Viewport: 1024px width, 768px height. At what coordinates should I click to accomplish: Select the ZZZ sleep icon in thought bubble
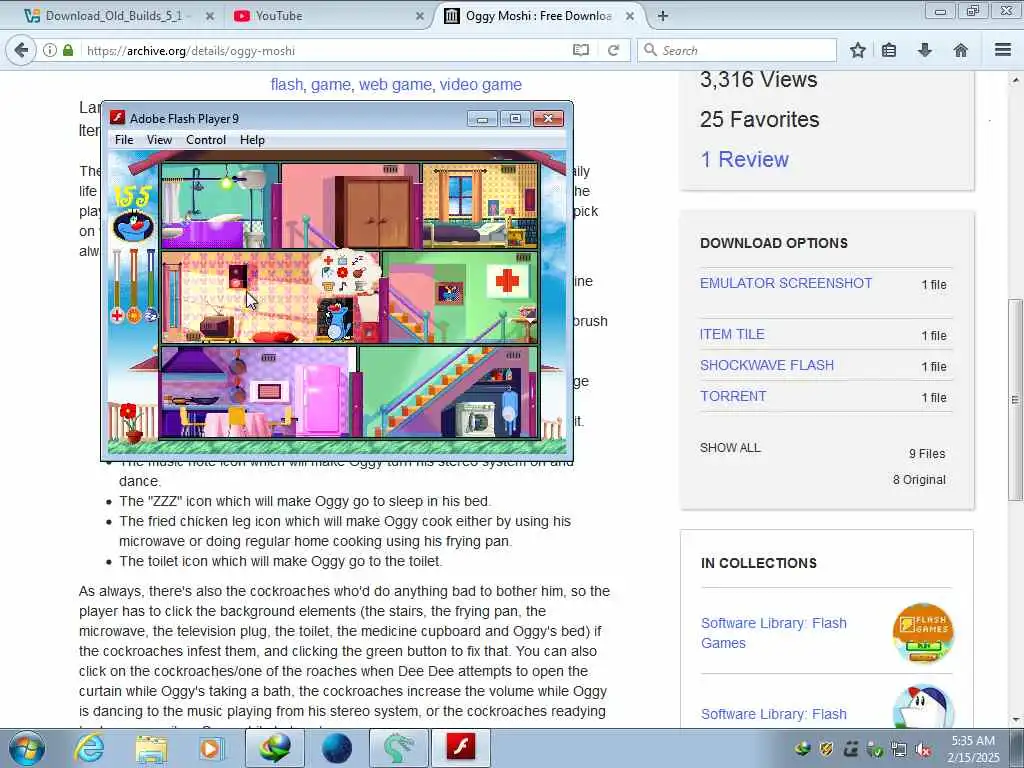(x=358, y=260)
